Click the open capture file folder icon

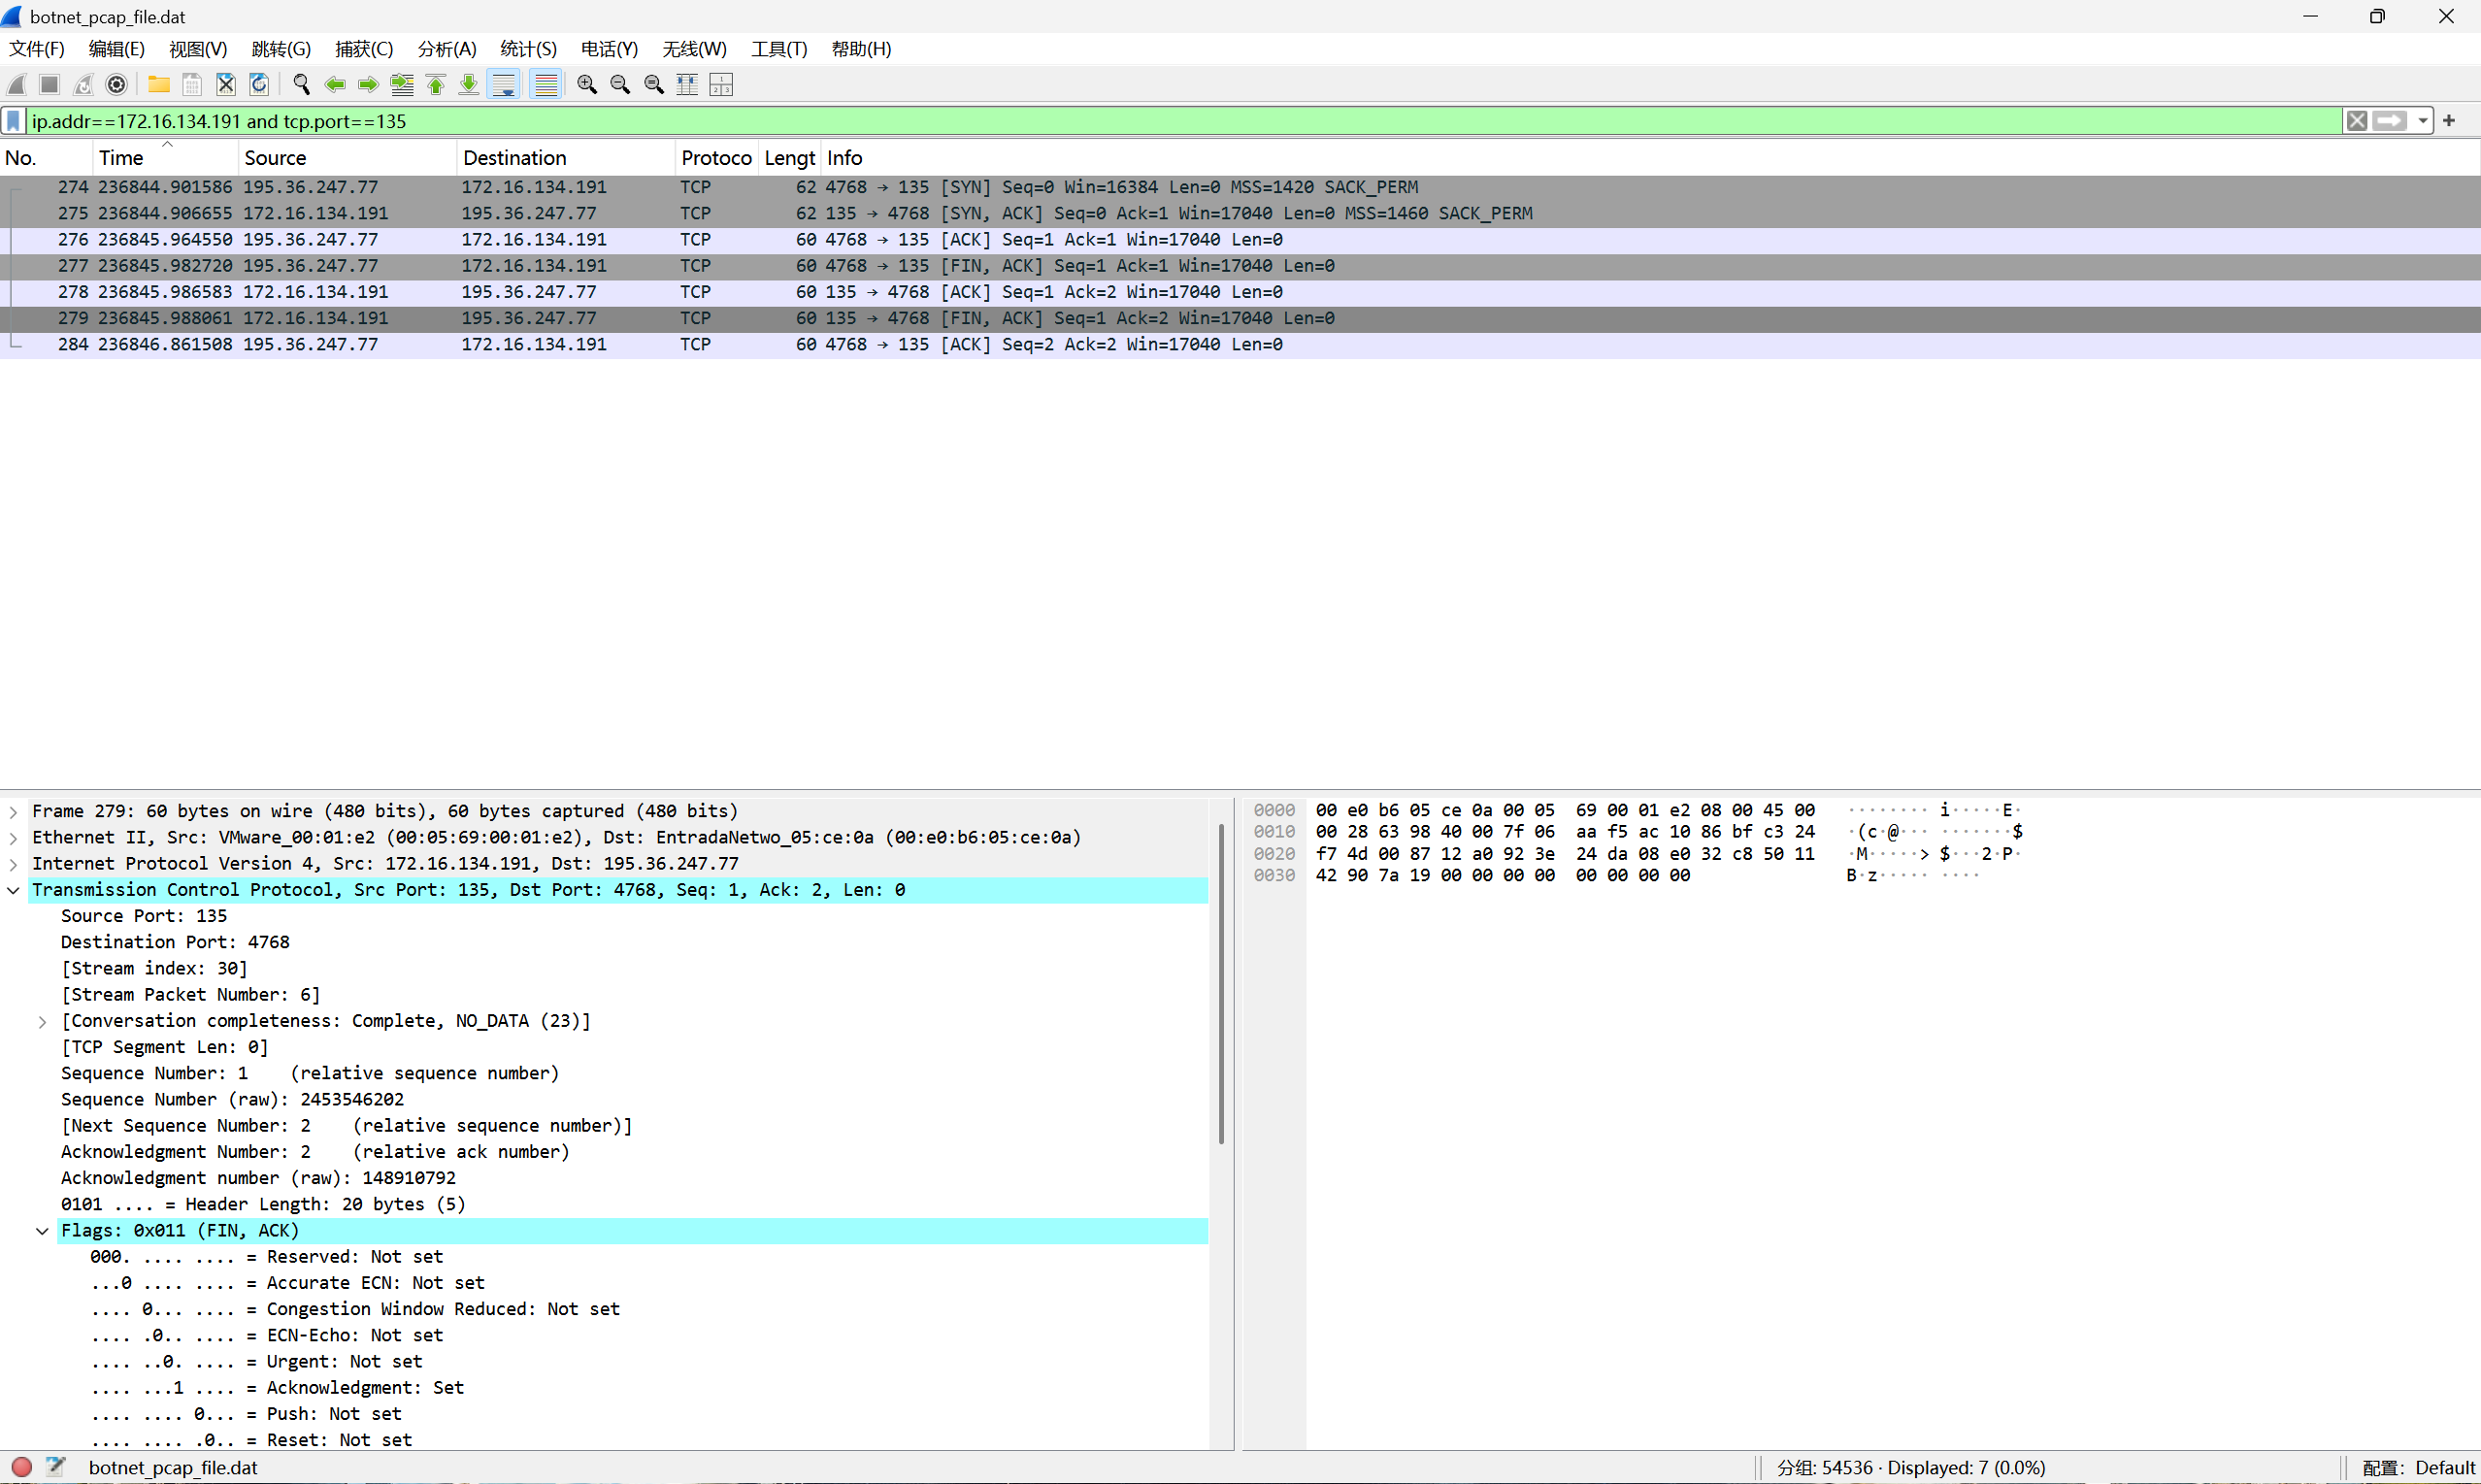(158, 85)
